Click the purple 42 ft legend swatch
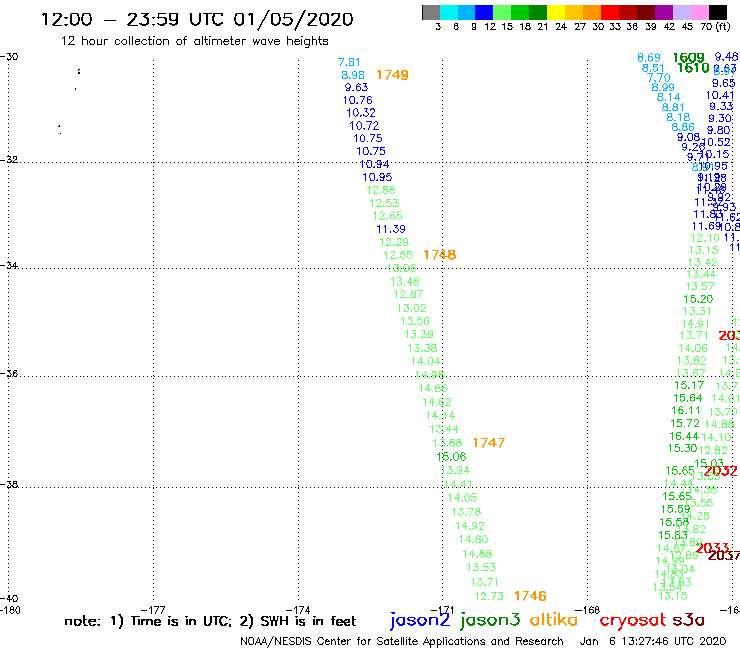 (x=663, y=12)
